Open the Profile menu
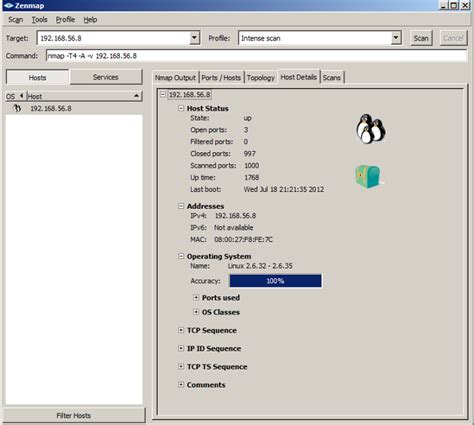This screenshot has width=474, height=425. 65,20
